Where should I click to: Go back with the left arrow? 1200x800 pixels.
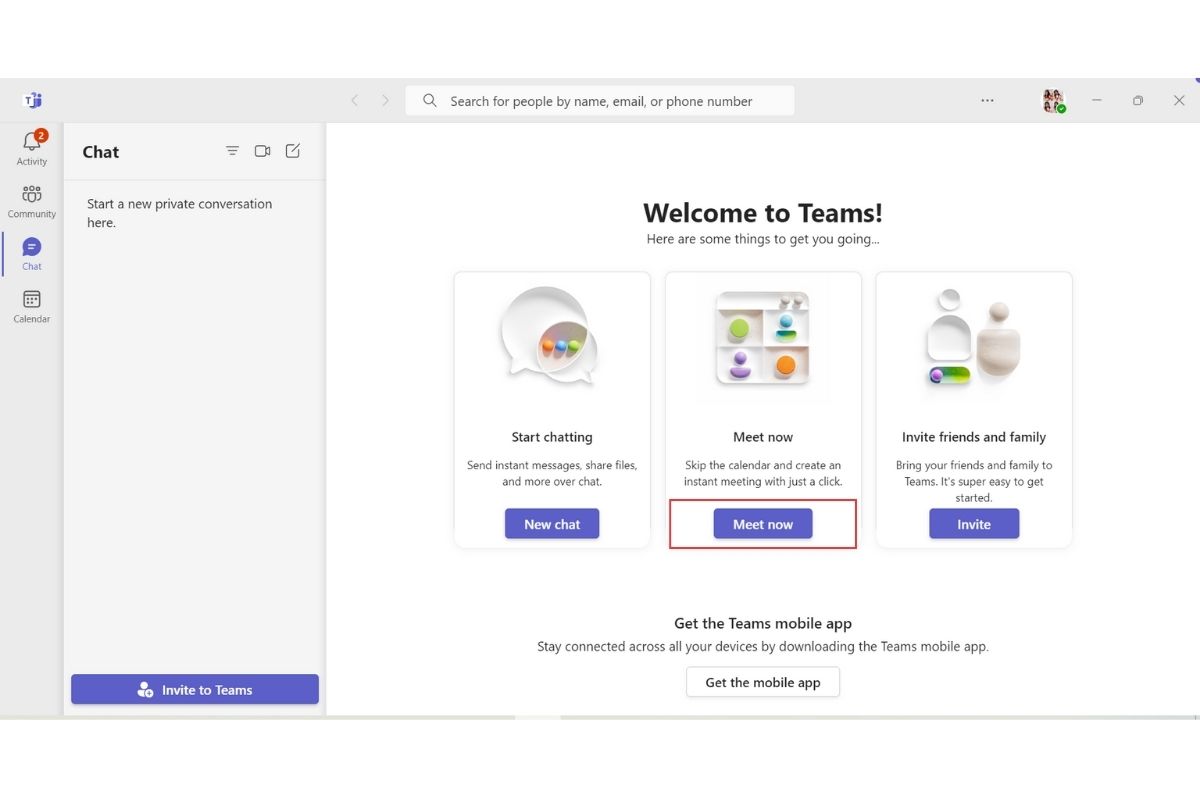pyautogui.click(x=354, y=100)
